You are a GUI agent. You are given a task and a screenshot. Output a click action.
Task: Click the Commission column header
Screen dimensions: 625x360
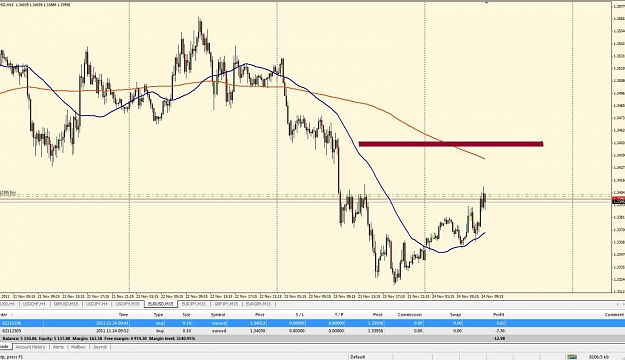point(410,315)
